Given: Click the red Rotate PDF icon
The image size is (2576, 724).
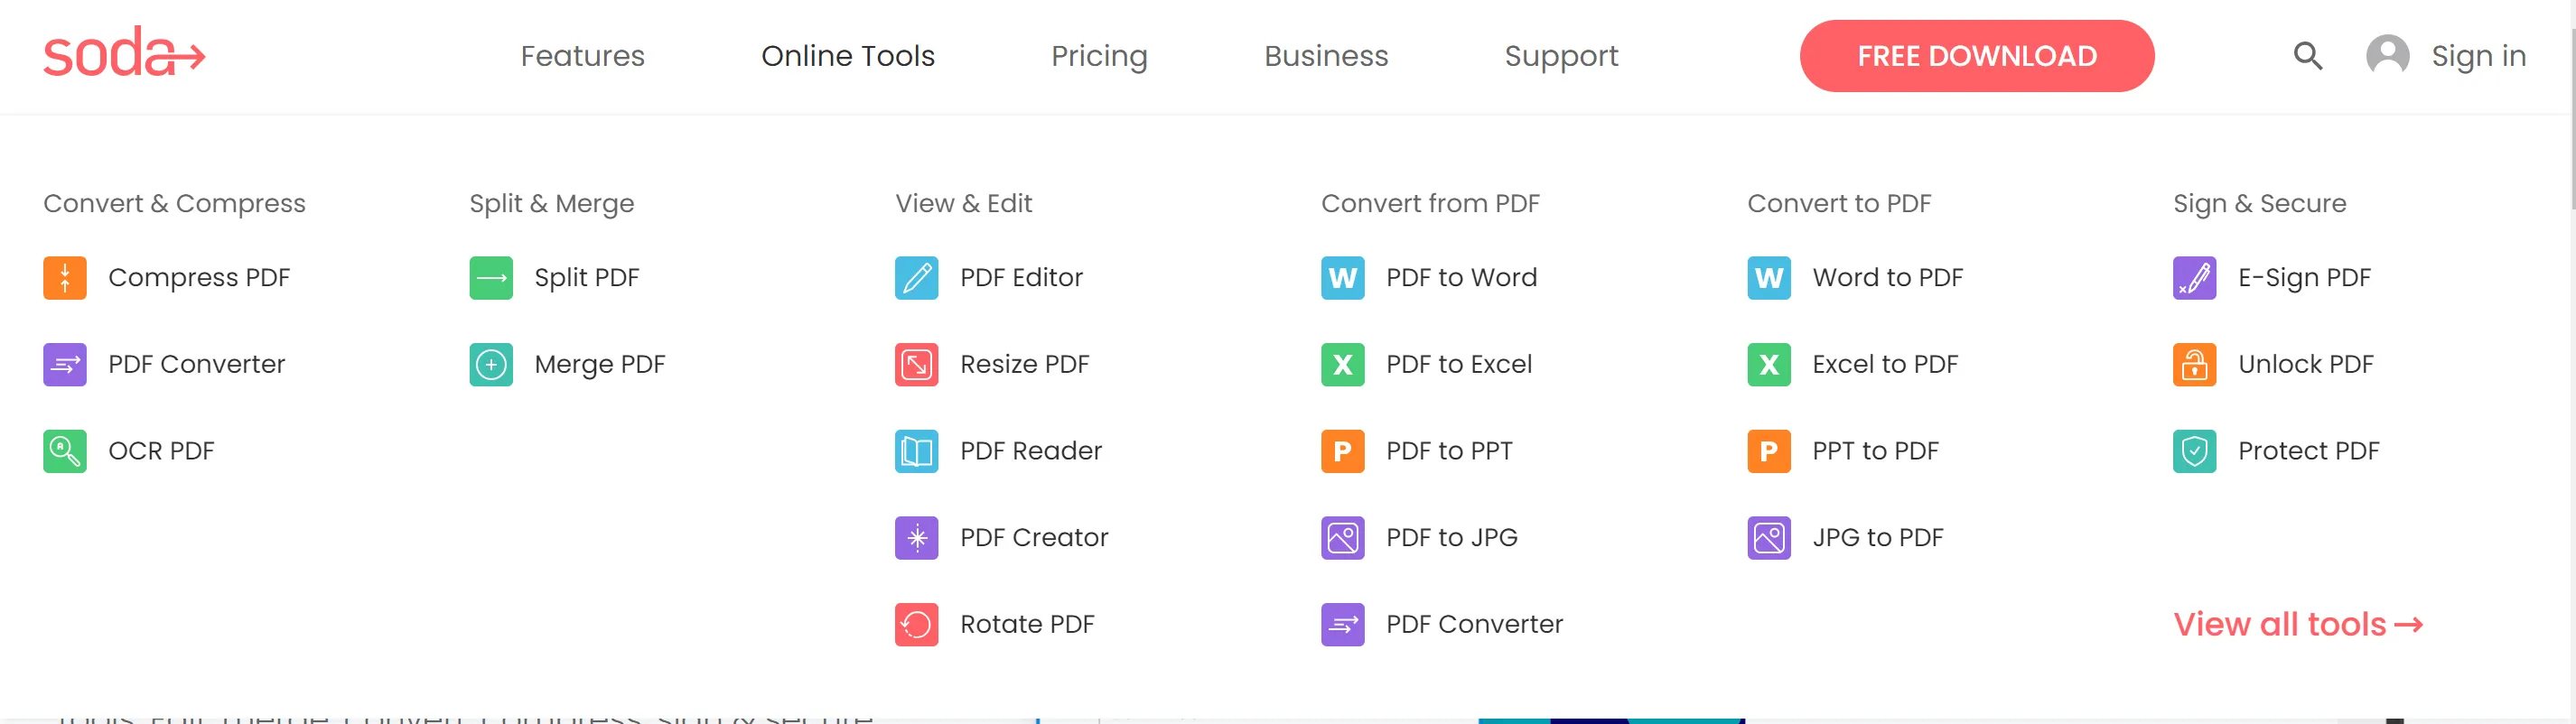Looking at the screenshot, I should pos(916,625).
